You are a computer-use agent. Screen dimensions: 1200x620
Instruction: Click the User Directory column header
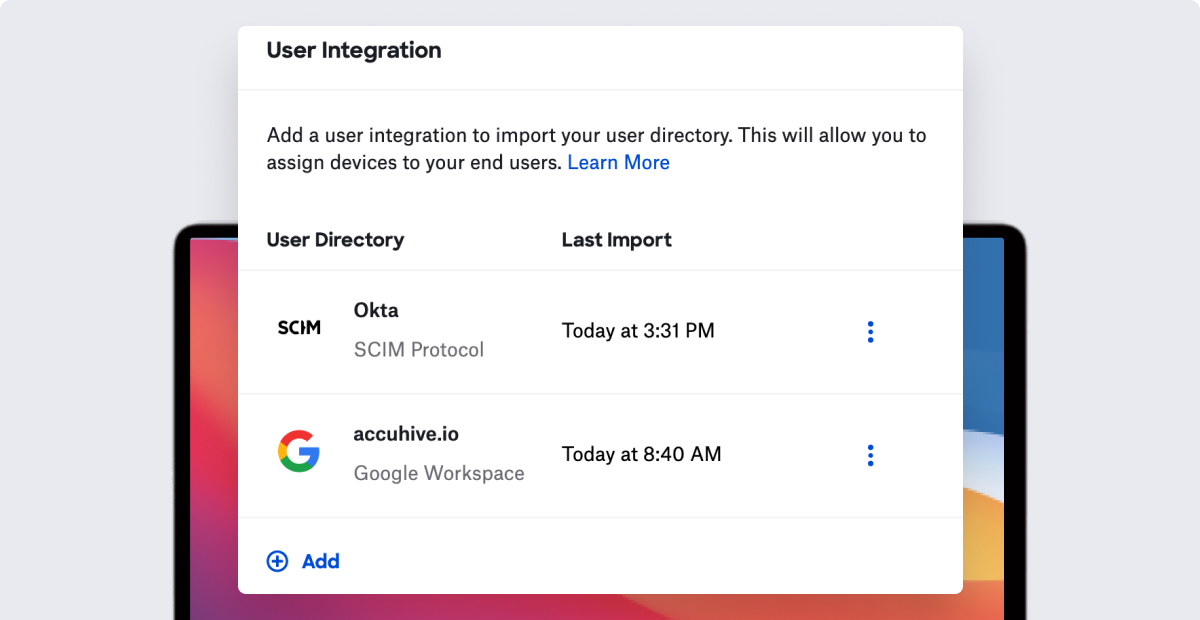(x=335, y=240)
